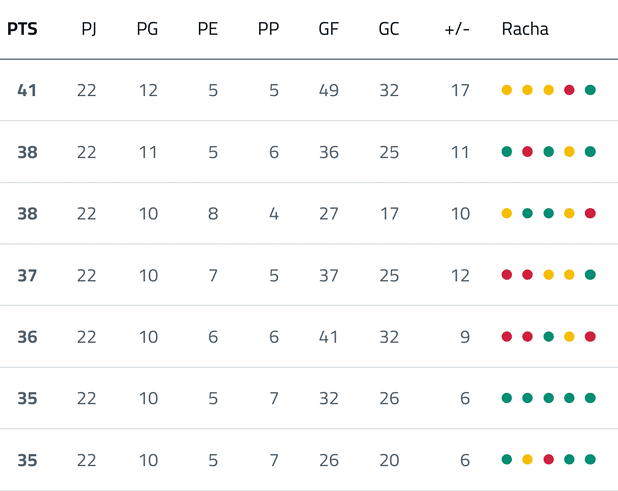Image resolution: width=618 pixels, height=491 pixels.
Task: Sort by the +/- goal difference header
Action: (x=456, y=29)
